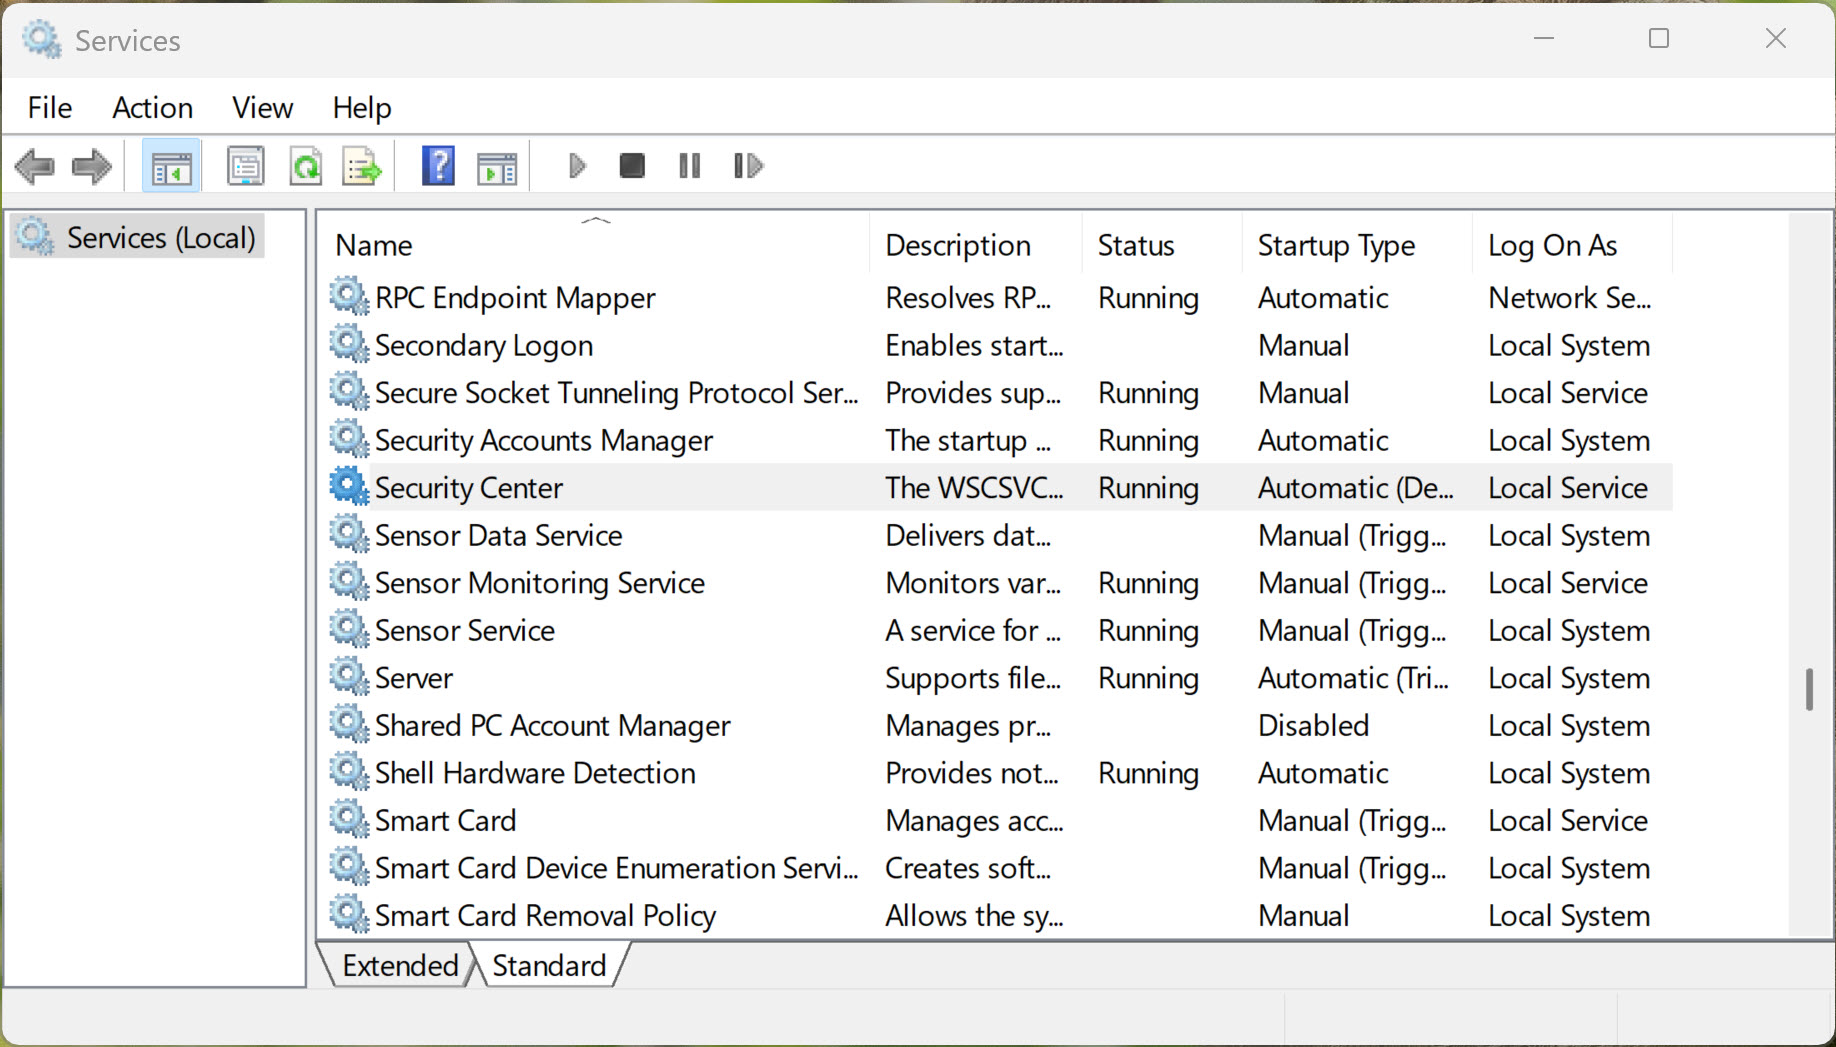Click the vertical scrollbar thumb
Screen dimensions: 1836x1047
coord(1809,689)
